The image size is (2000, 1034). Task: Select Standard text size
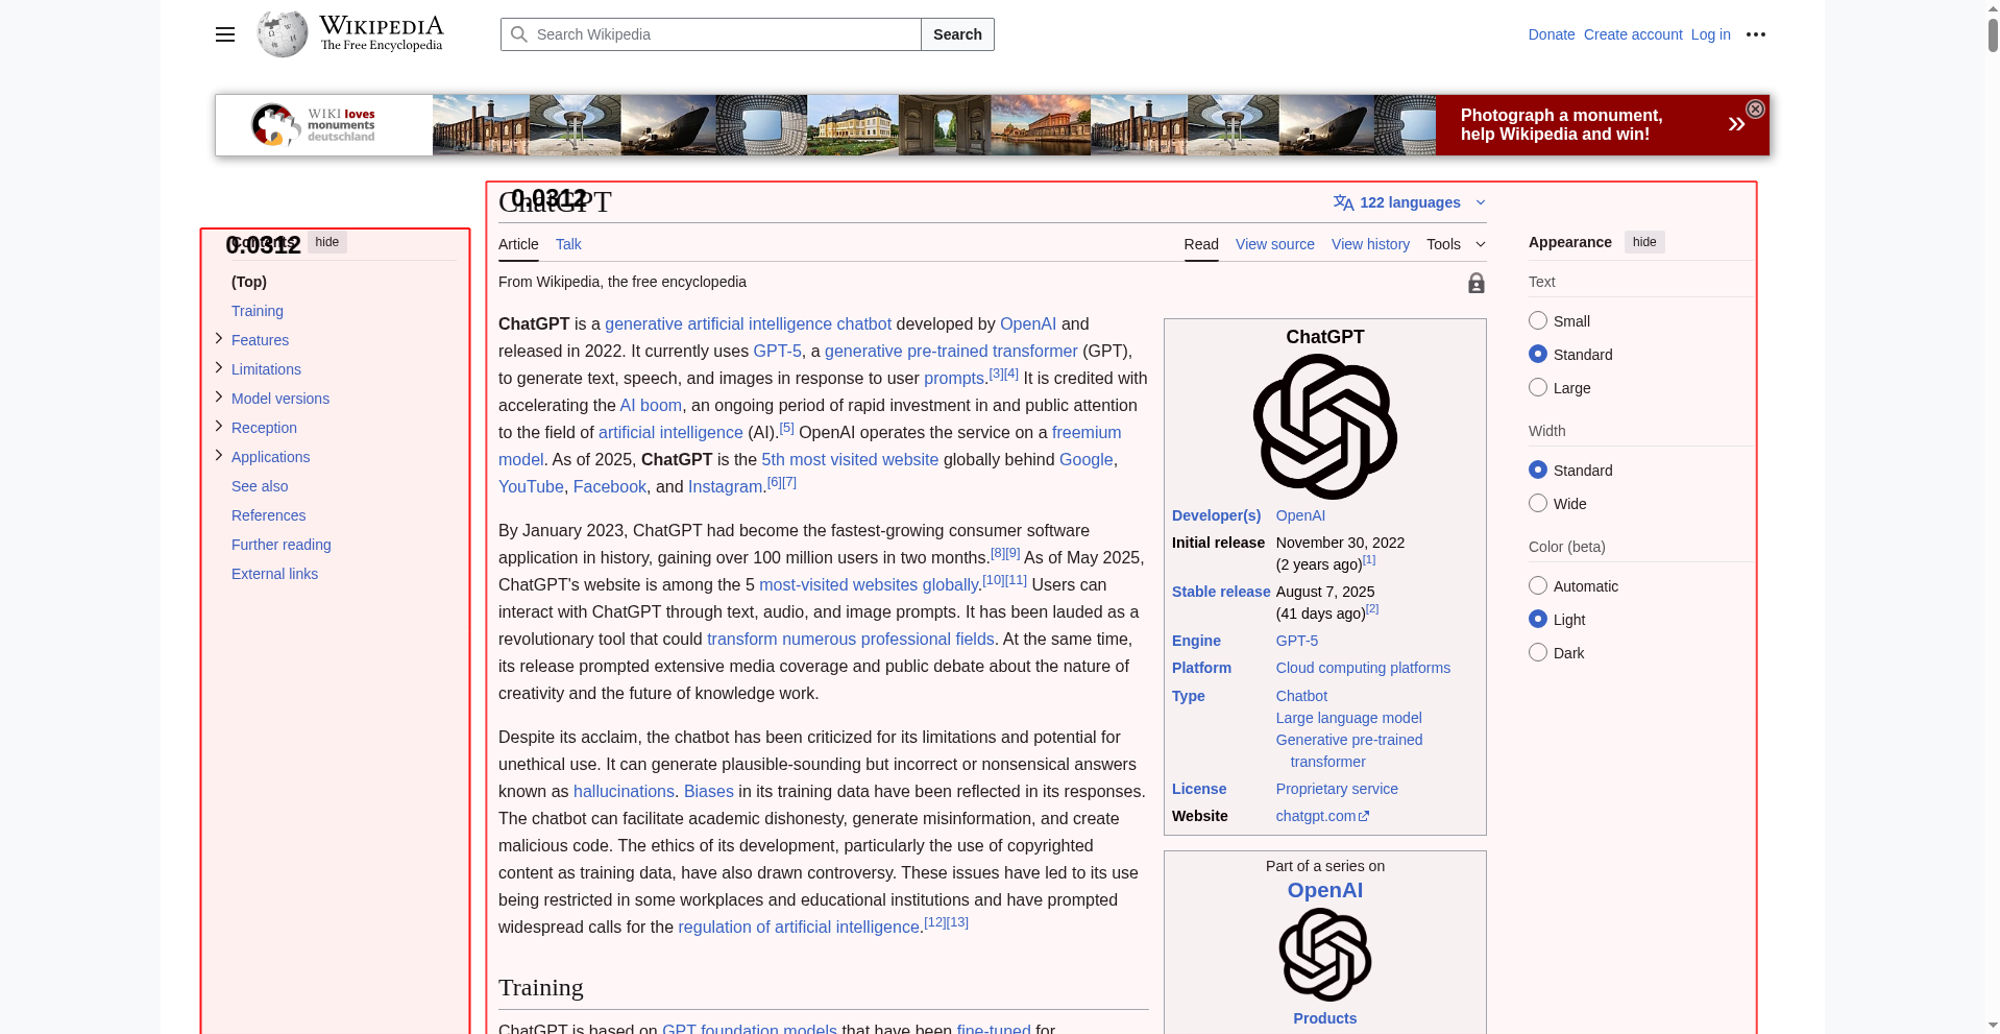[x=1538, y=354]
